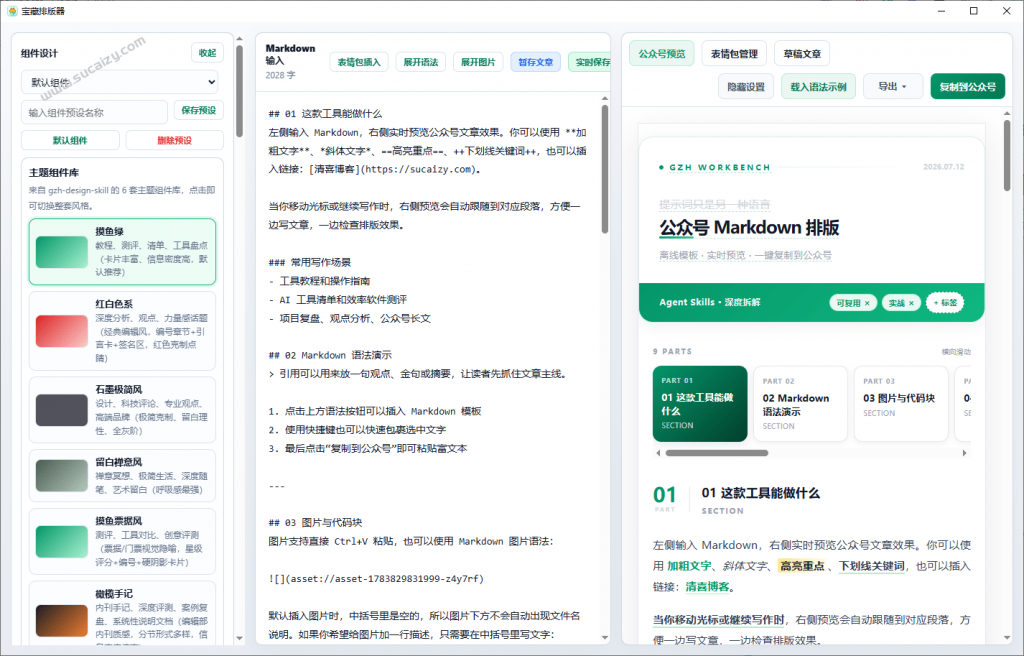This screenshot has width=1024, height=656.
Task: Click the red 删除预设 button
Action: (x=174, y=140)
